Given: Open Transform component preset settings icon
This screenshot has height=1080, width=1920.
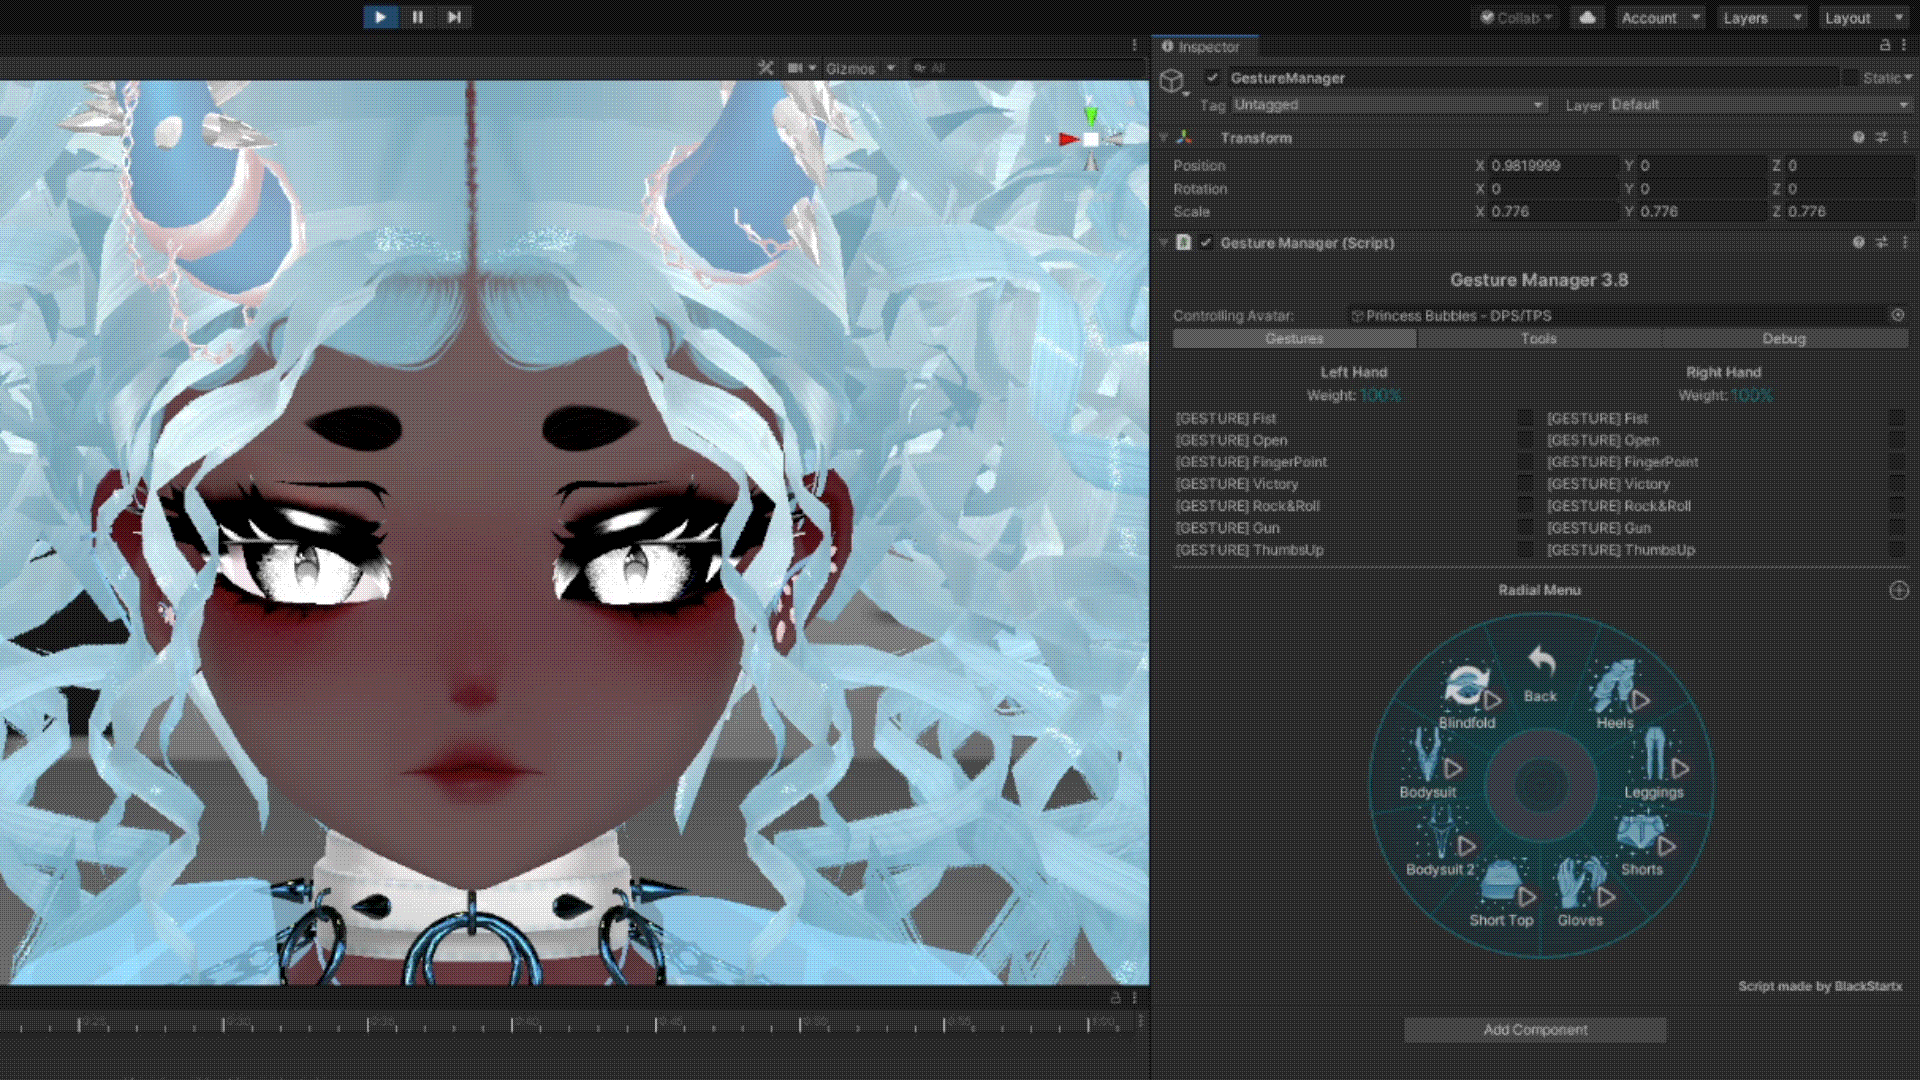Looking at the screenshot, I should tap(1881, 137).
